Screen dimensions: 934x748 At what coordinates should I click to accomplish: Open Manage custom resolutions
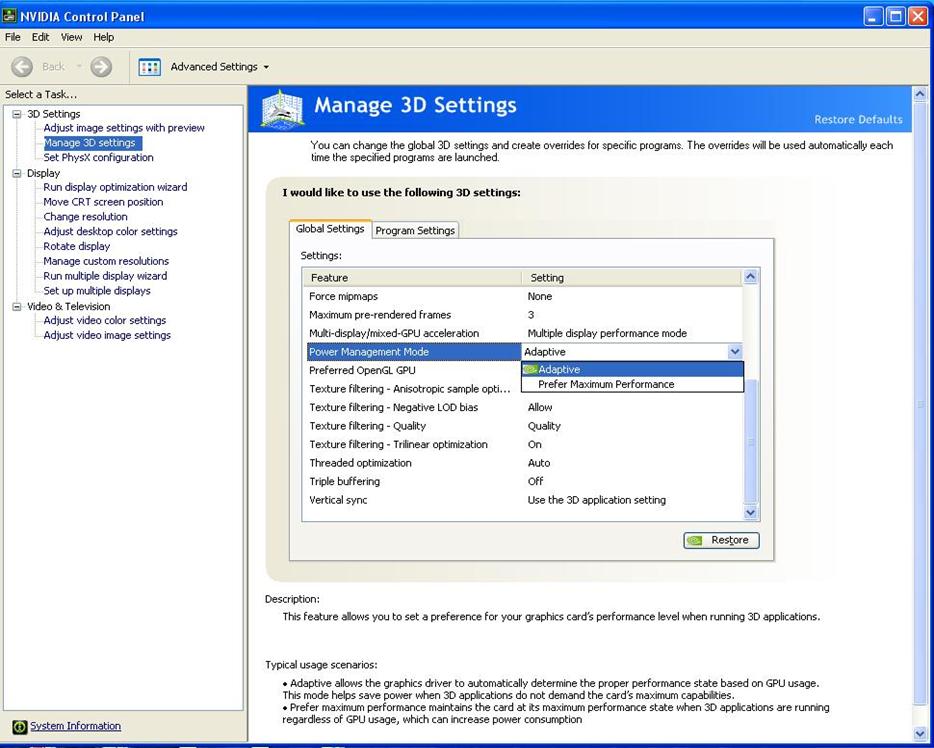(x=106, y=261)
